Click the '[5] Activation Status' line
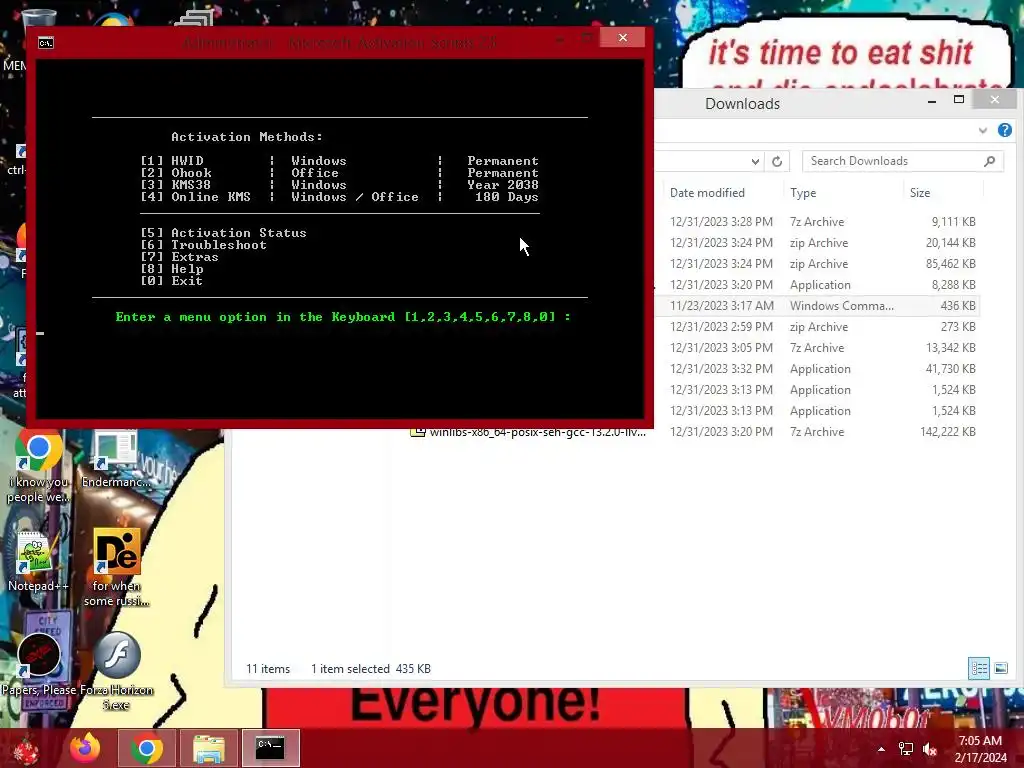The height and width of the screenshot is (768, 1024). click(223, 232)
